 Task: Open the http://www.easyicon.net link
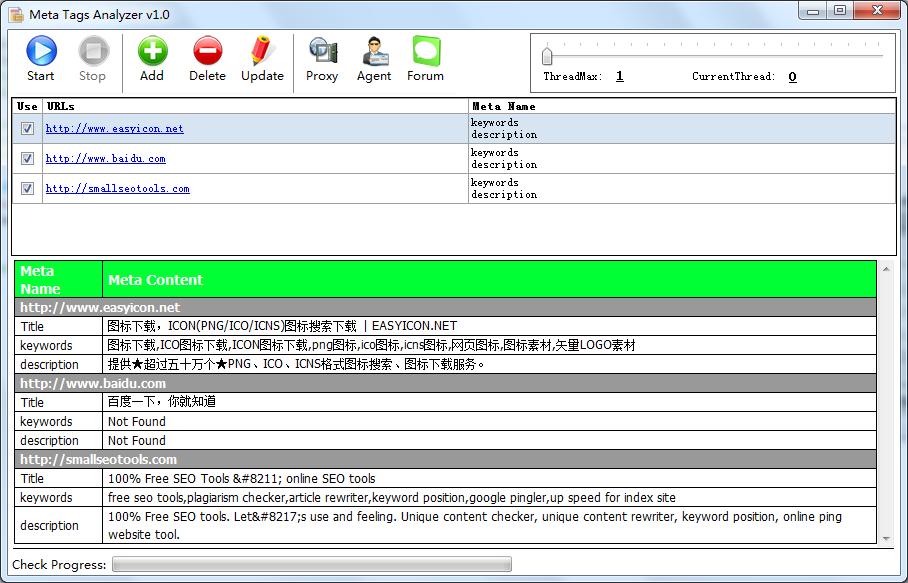click(114, 128)
